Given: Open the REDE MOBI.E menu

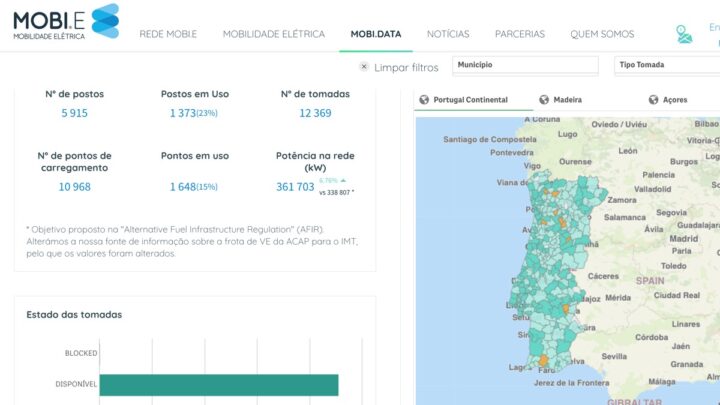Looking at the screenshot, I should 168,34.
